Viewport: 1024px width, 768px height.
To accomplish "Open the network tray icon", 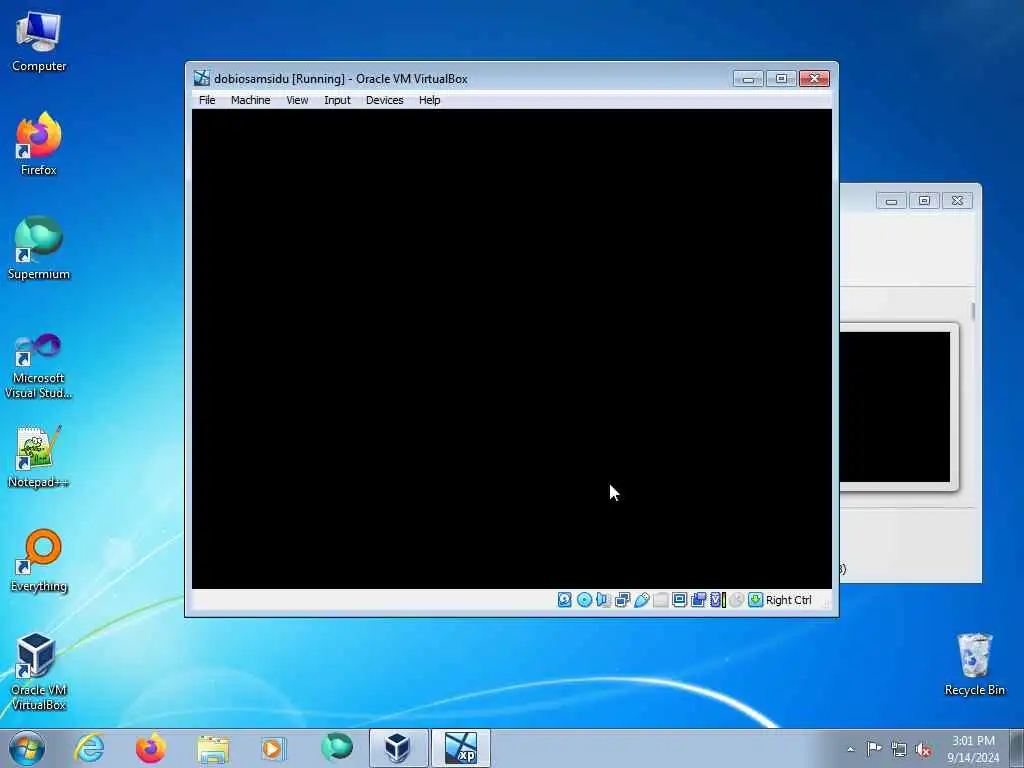I will pos(899,749).
